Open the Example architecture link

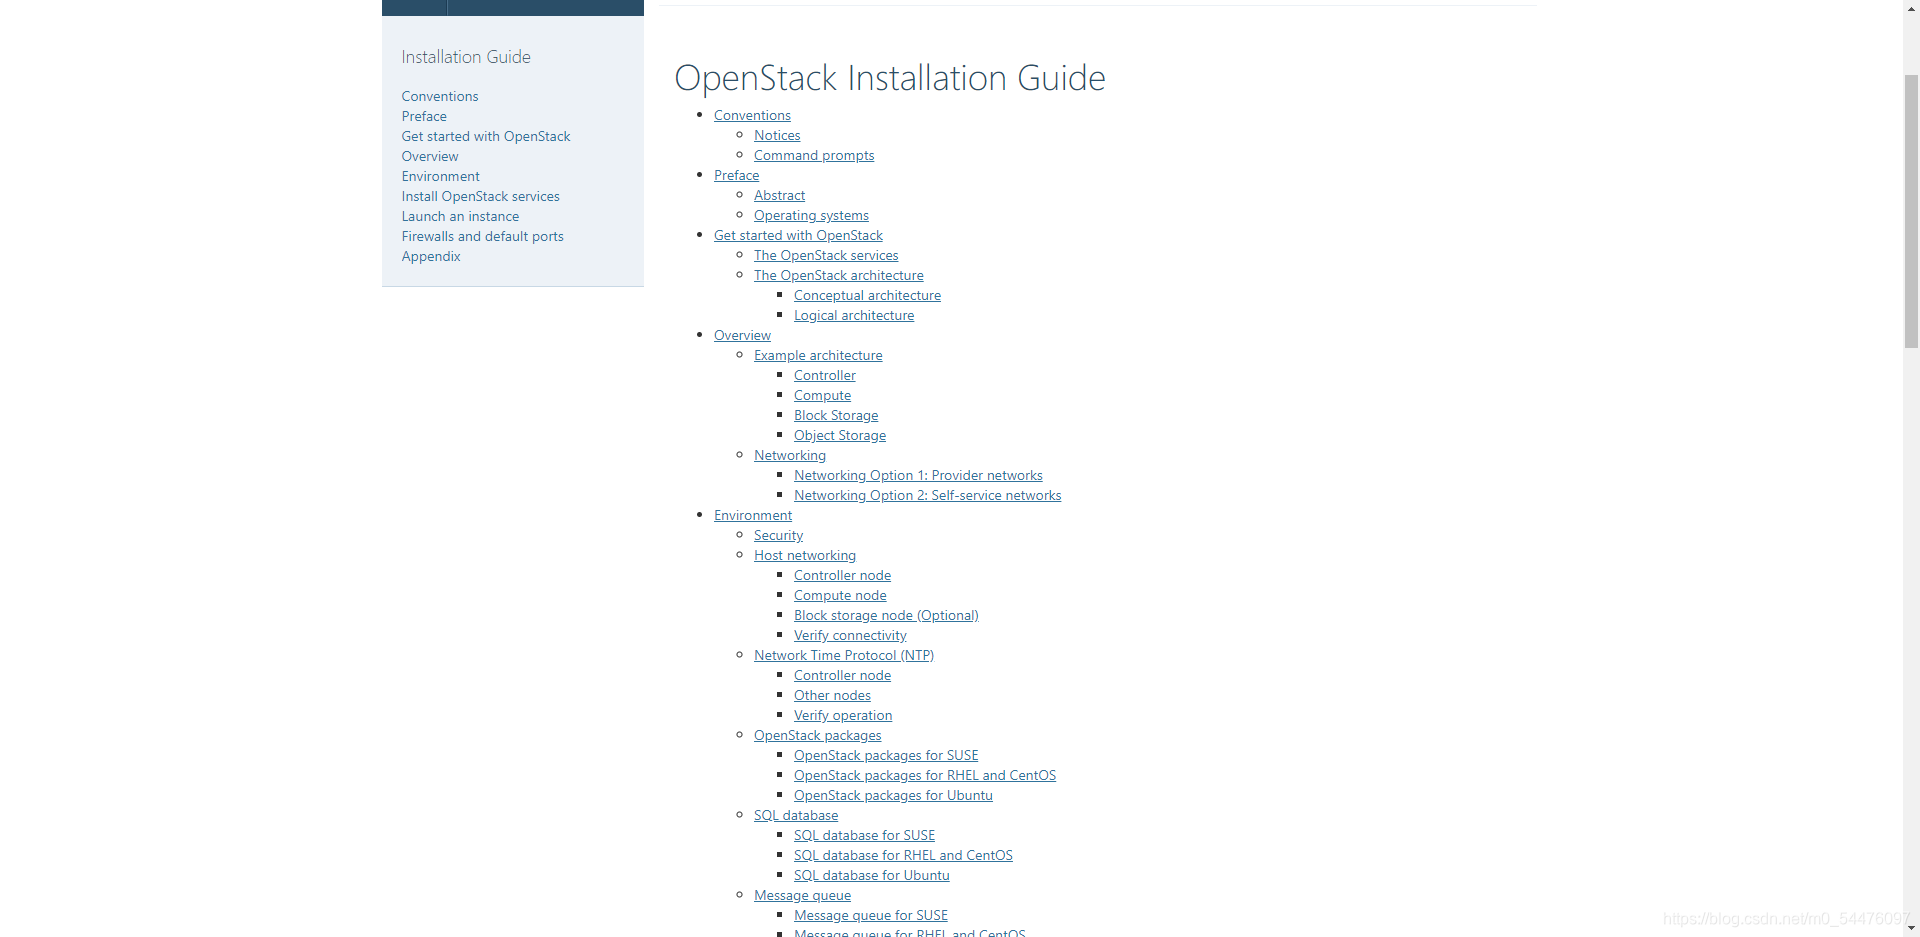tap(818, 356)
